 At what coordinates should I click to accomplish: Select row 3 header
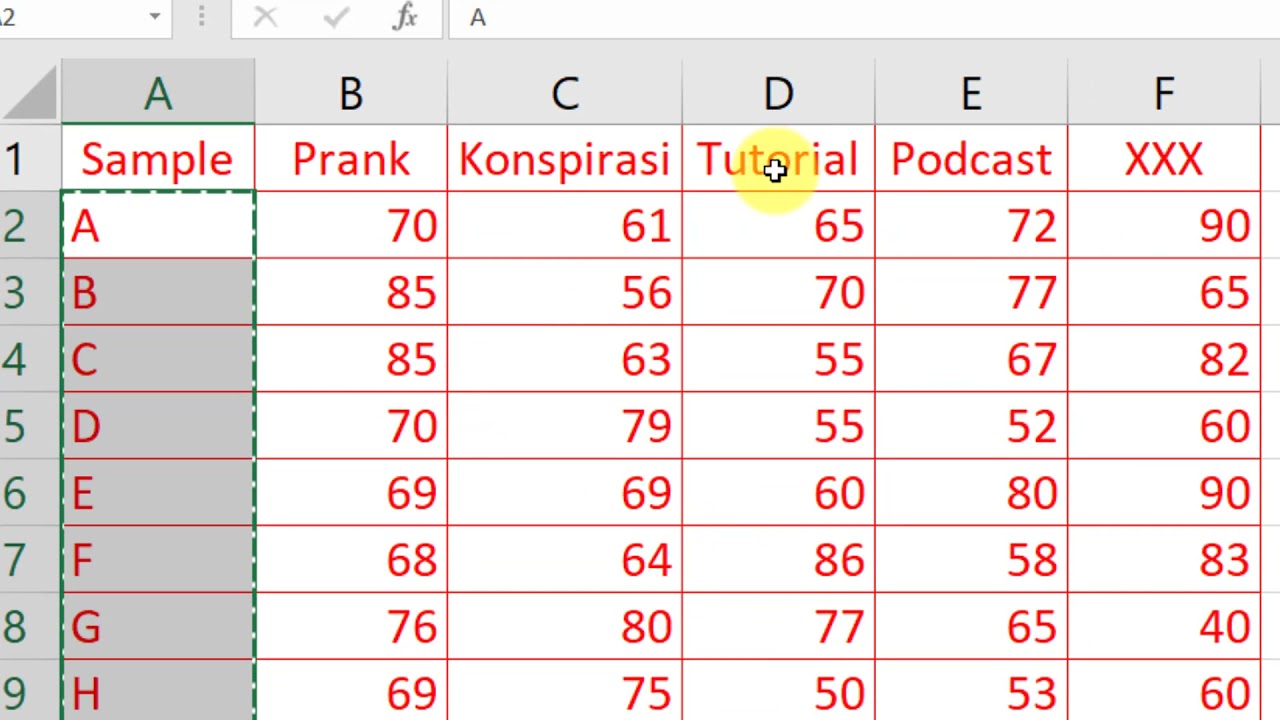click(x=30, y=293)
